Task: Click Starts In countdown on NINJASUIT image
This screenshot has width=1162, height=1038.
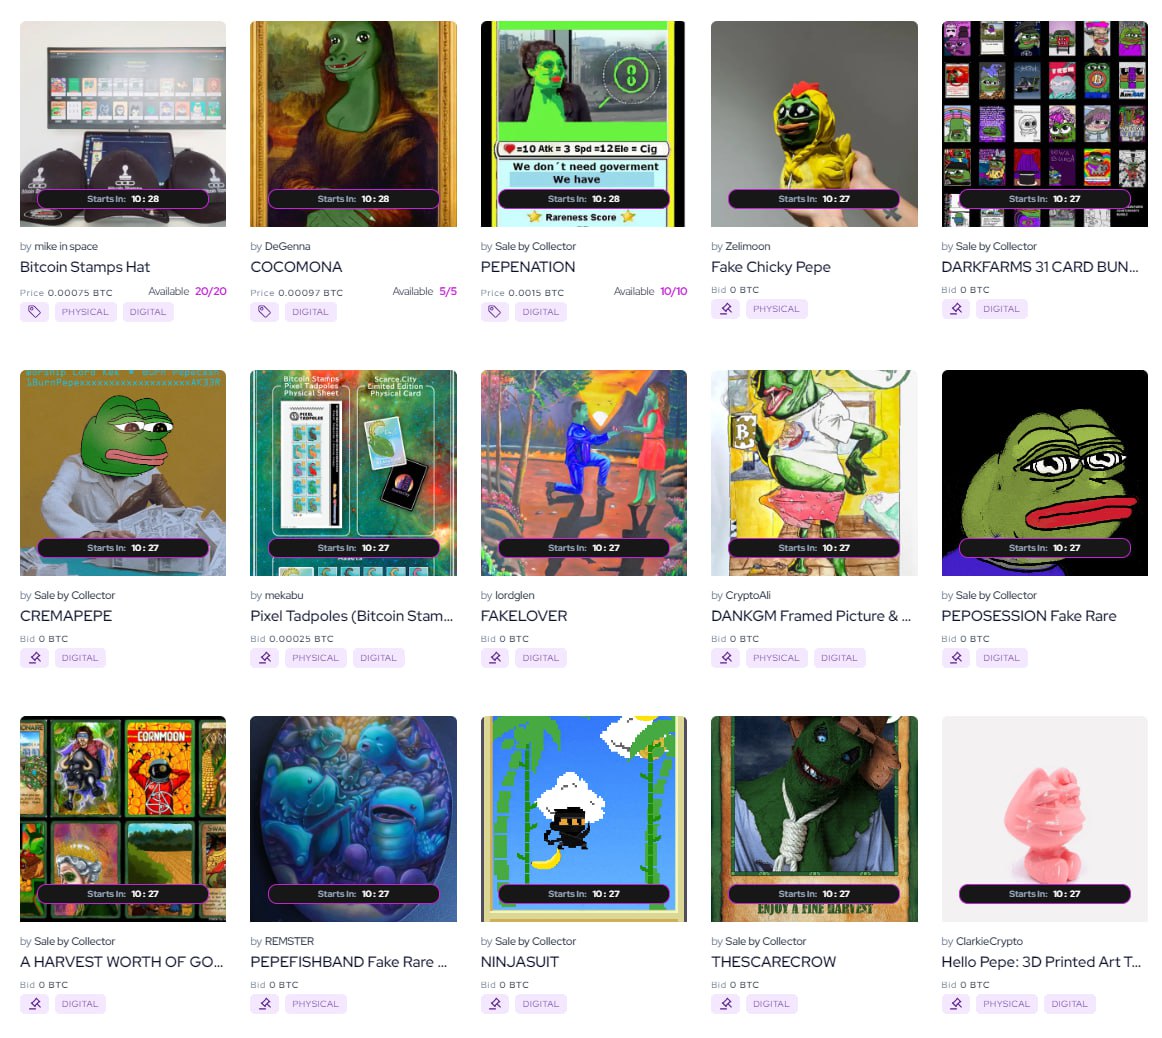Action: (584, 894)
